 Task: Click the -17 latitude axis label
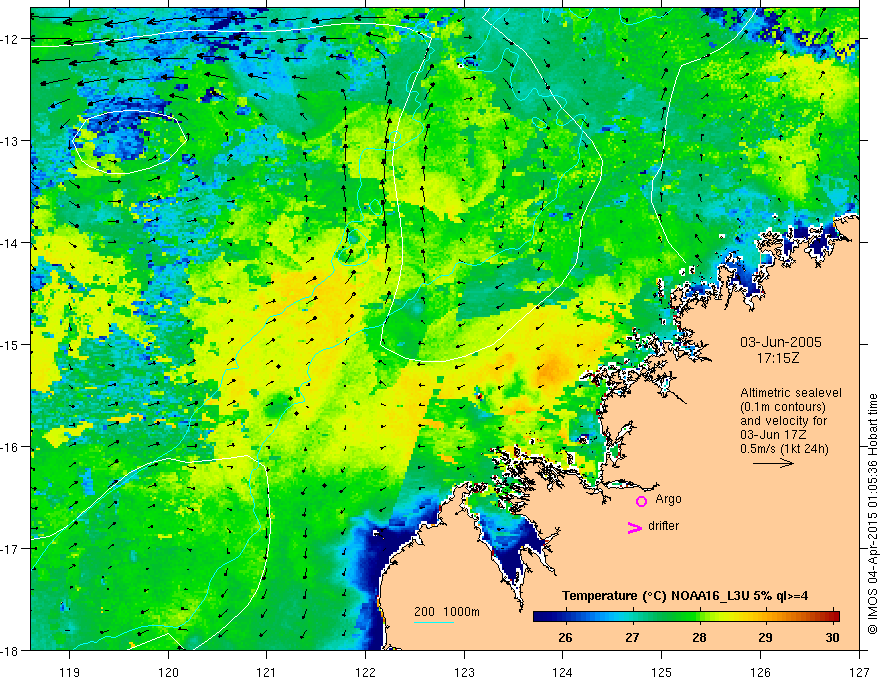point(10,548)
